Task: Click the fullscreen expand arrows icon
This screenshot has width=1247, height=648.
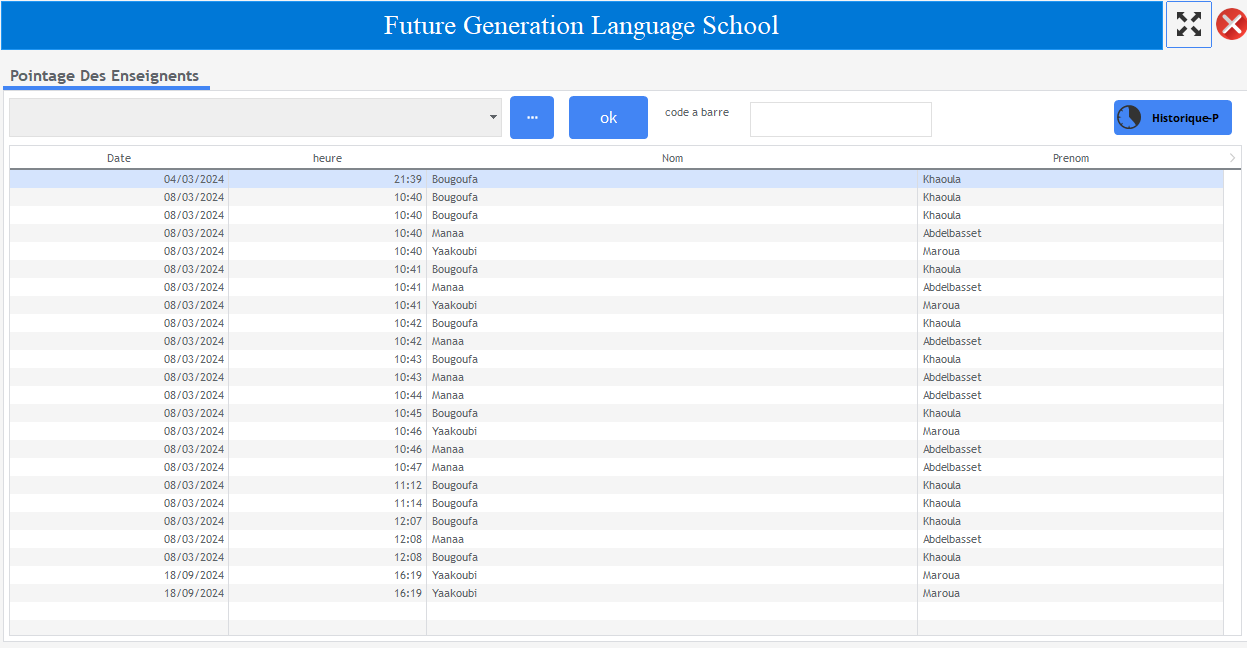Action: 1188,25
